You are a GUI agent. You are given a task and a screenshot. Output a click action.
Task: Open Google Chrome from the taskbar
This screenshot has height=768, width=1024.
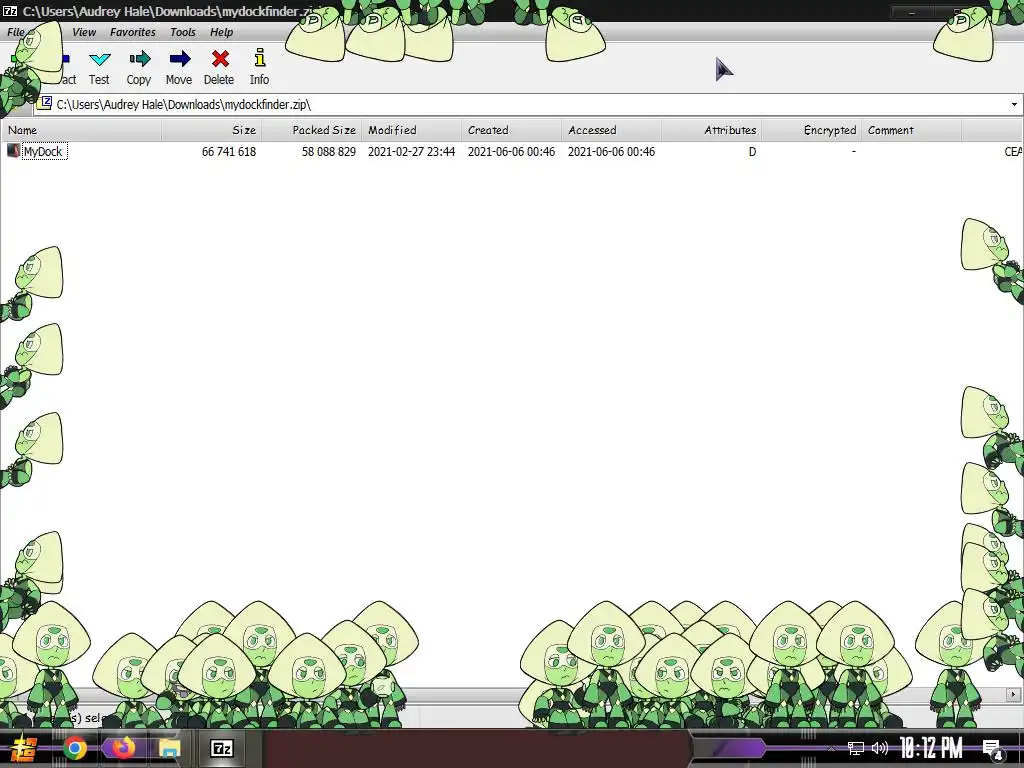(74, 748)
